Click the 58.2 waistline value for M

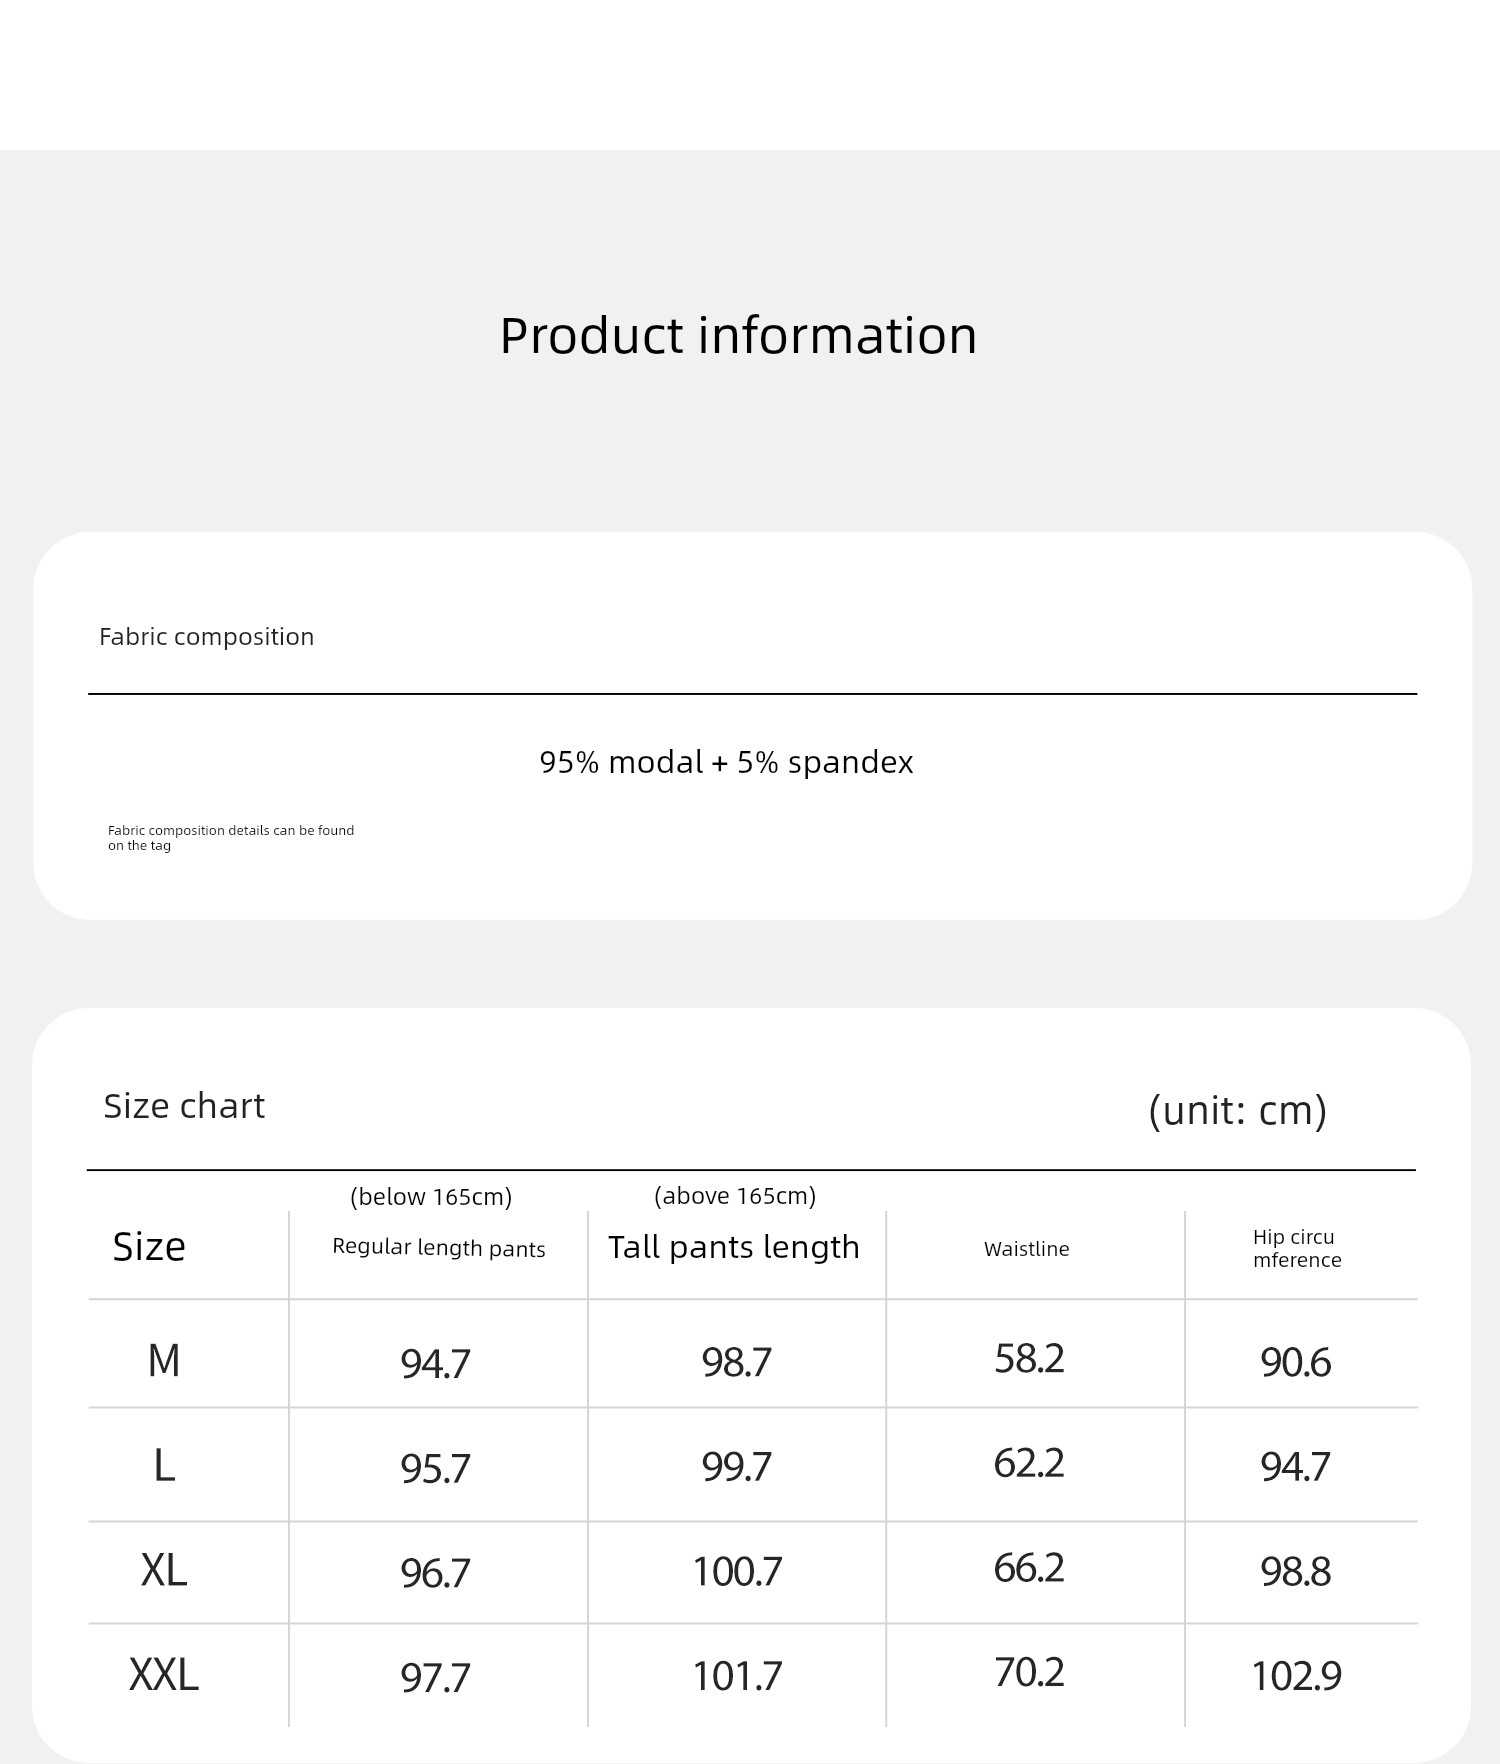[1029, 1359]
